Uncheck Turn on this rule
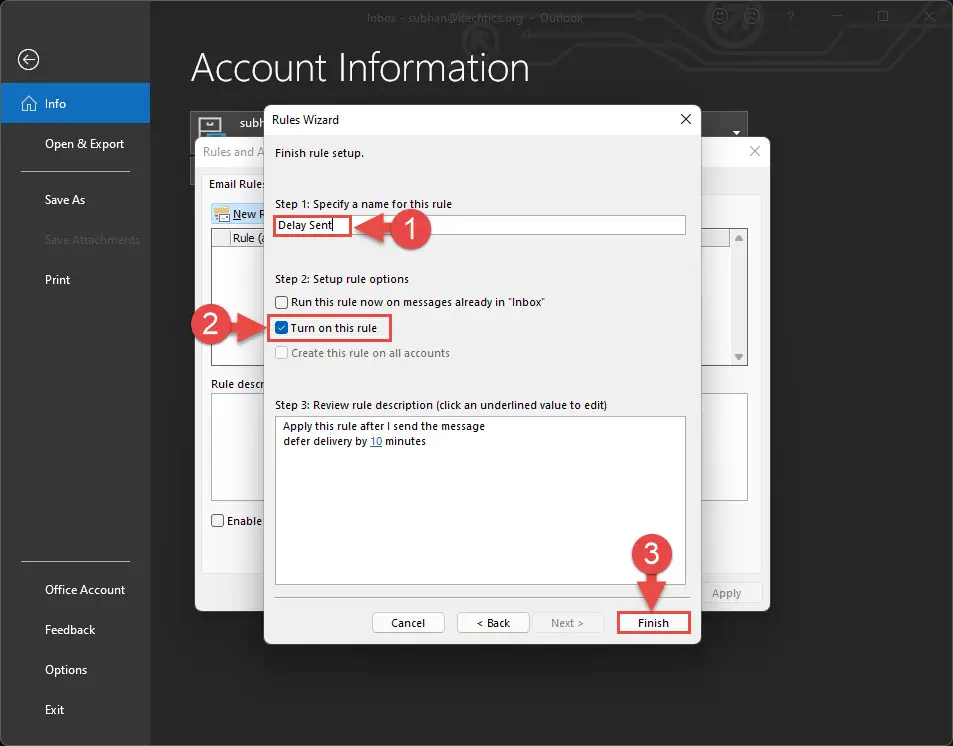Screen dimensions: 953x746 tap(281, 328)
